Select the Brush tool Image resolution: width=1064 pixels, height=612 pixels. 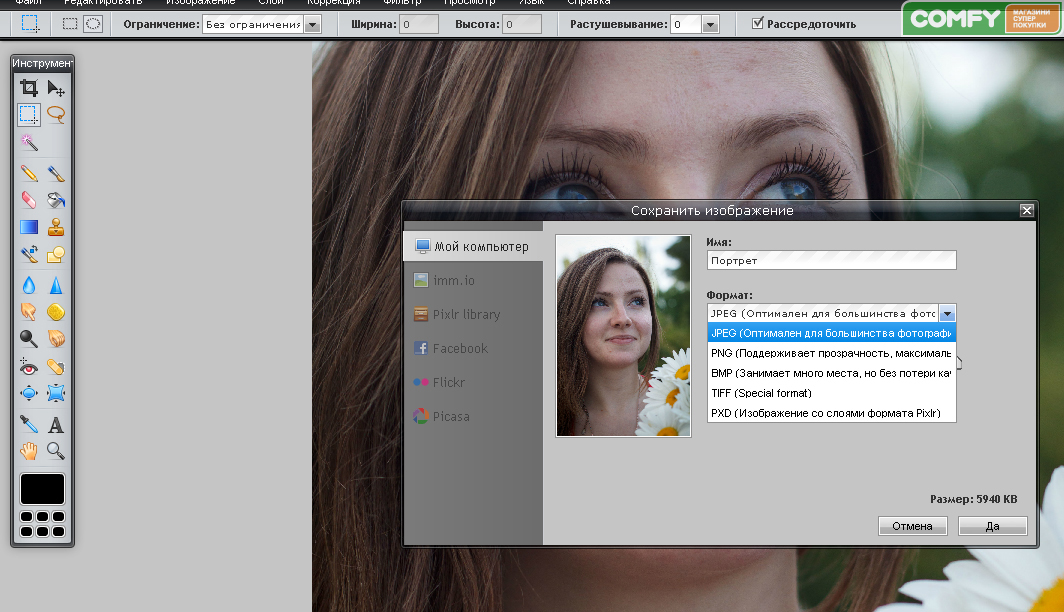56,173
